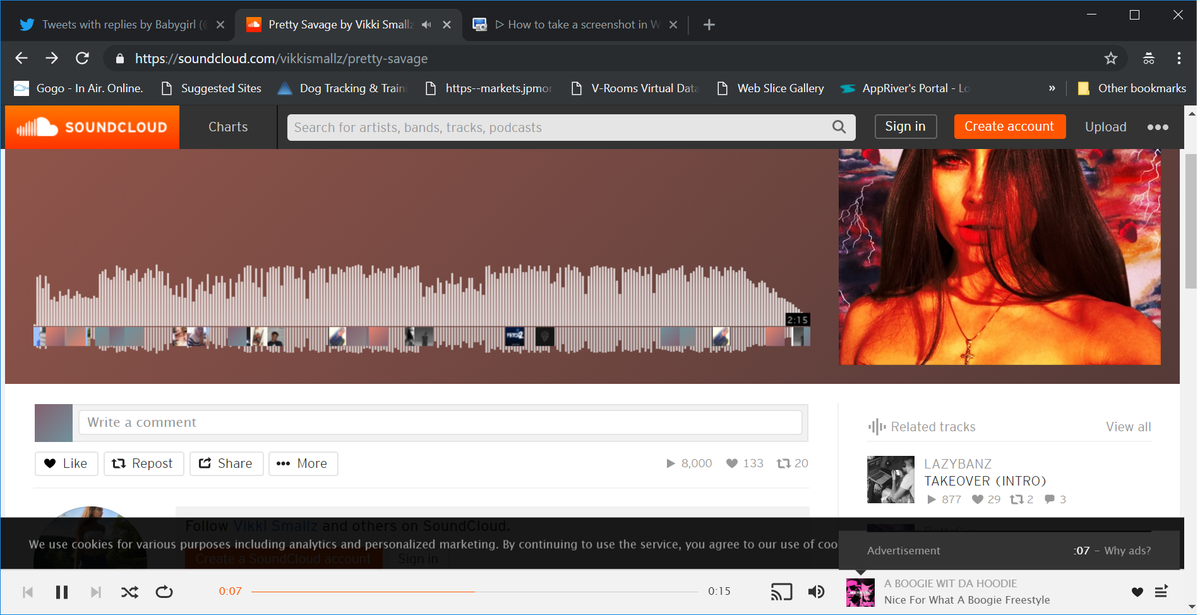The width and height of the screenshot is (1200, 615).
Task: Bookmark this page with star icon
Action: point(1111,58)
